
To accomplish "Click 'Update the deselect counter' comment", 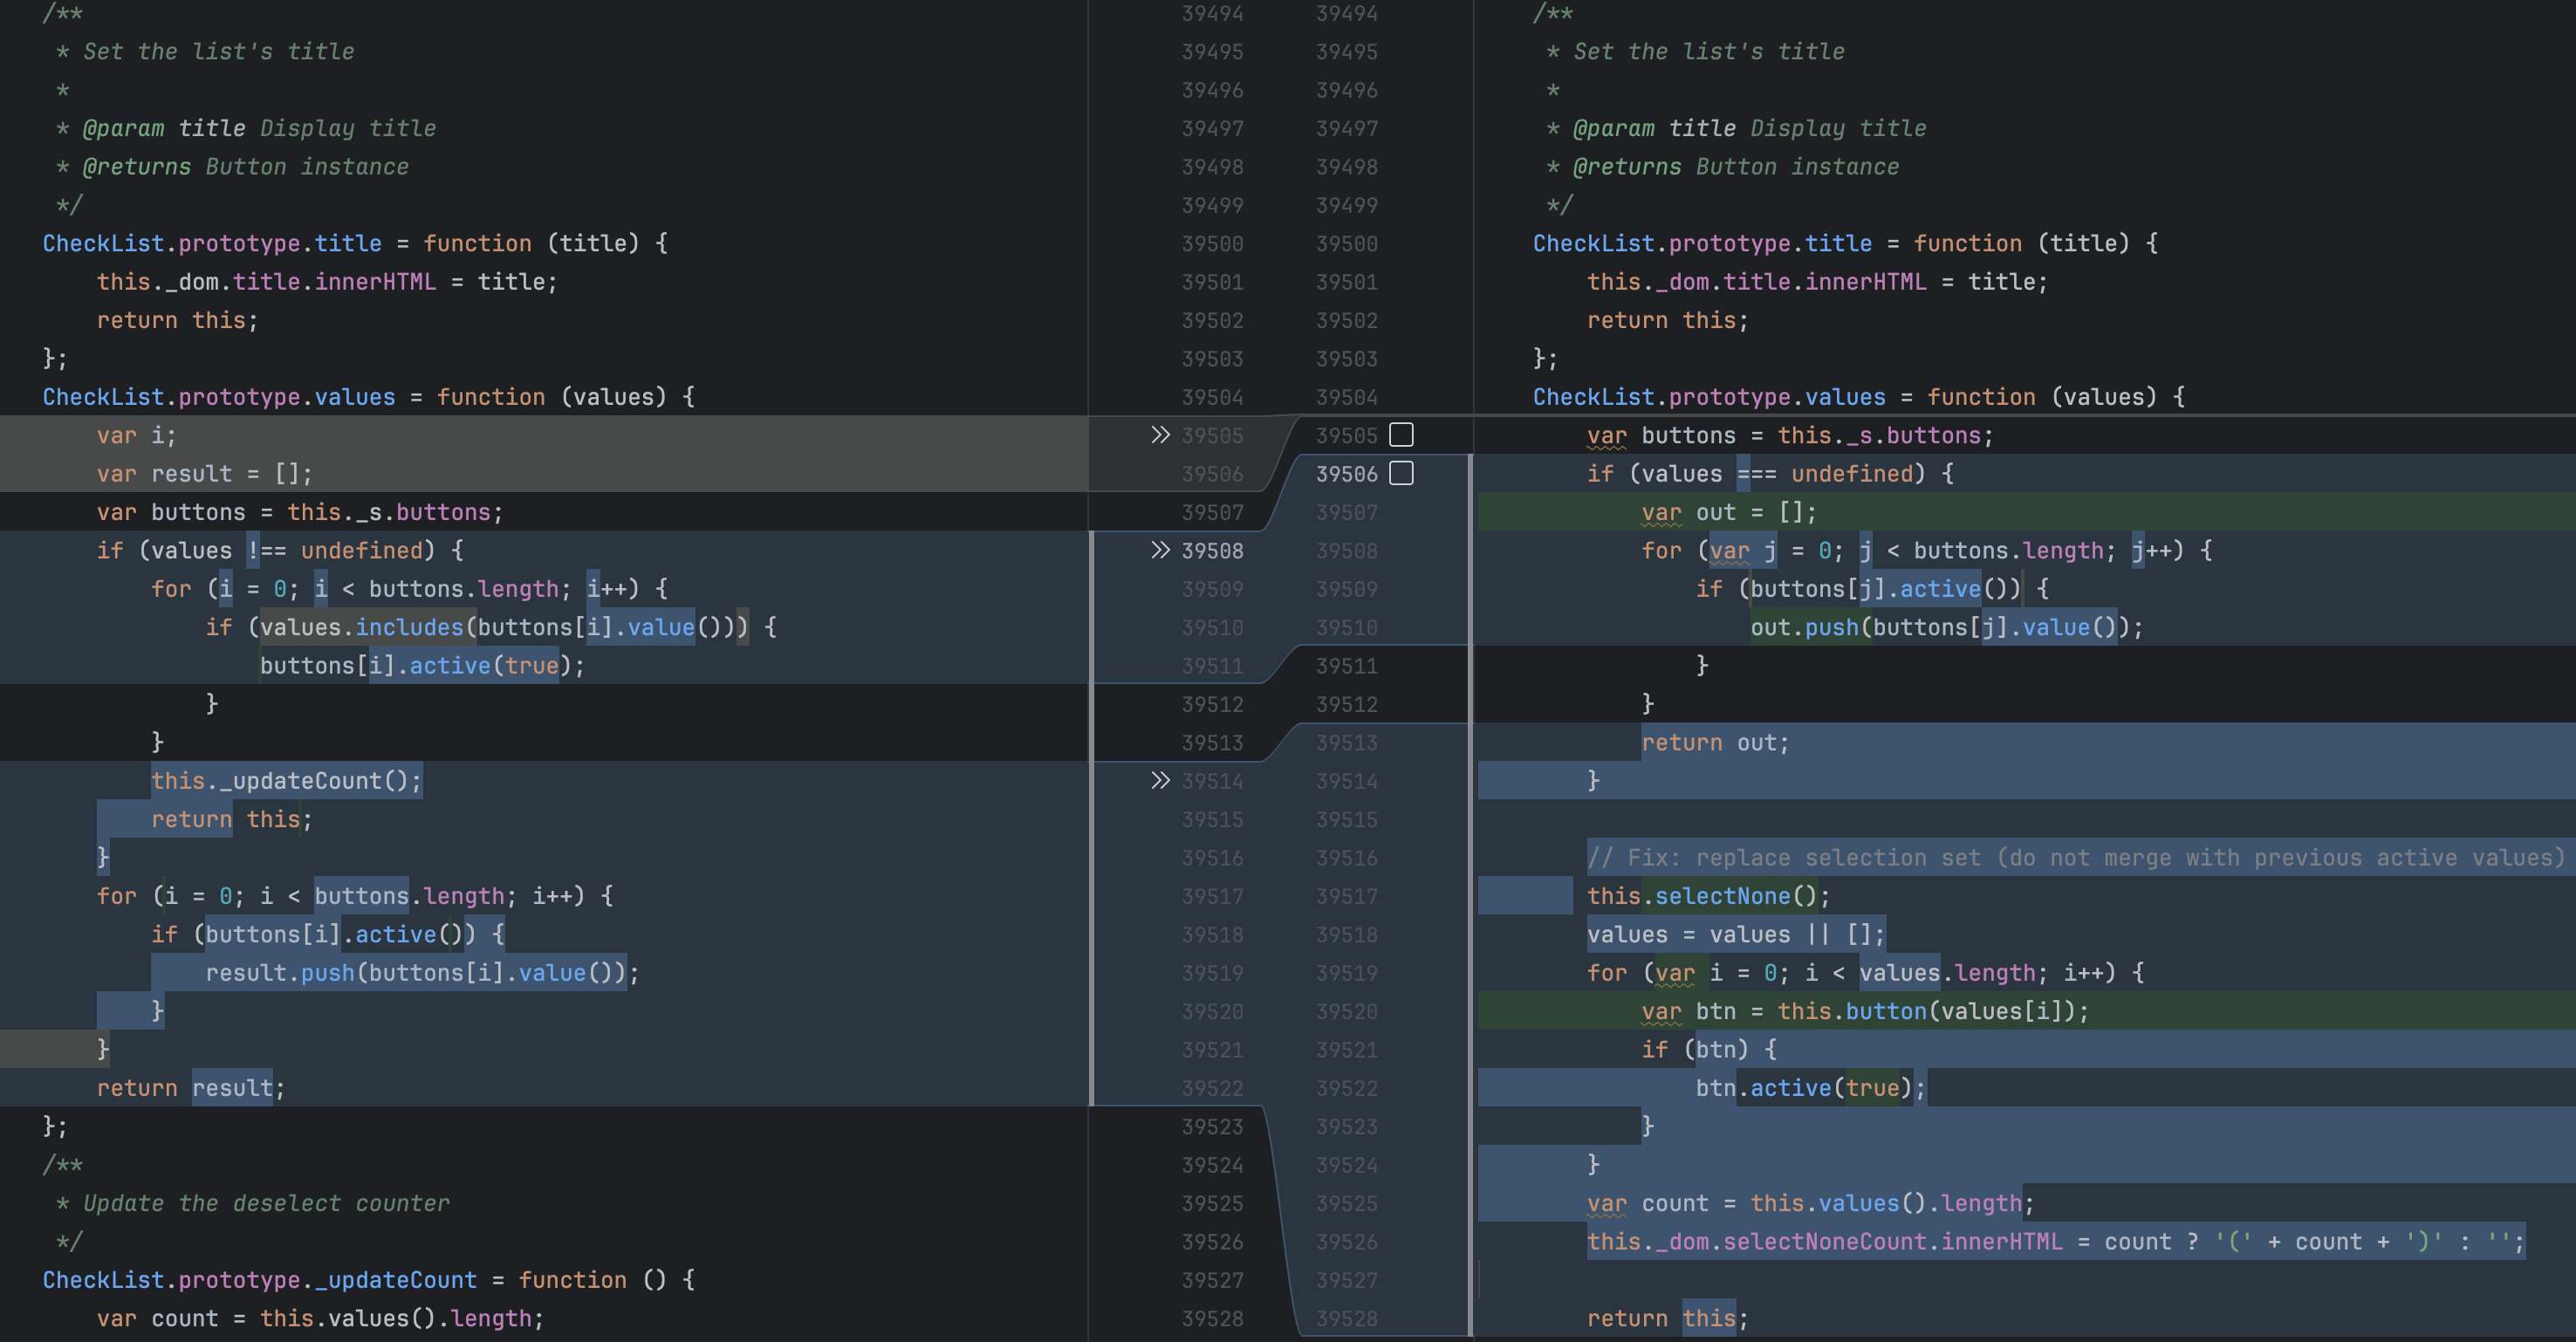I will pyautogui.click(x=266, y=1203).
